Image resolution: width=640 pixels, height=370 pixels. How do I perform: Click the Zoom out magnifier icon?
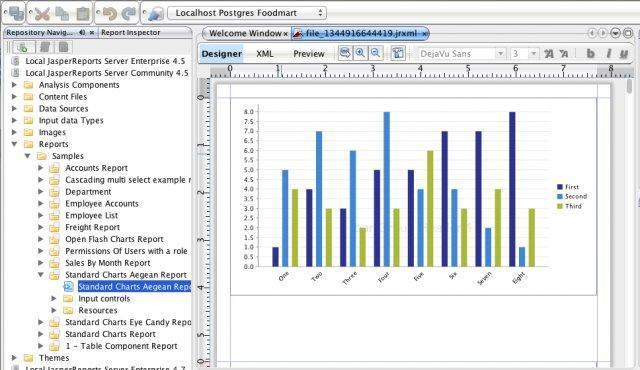click(376, 53)
